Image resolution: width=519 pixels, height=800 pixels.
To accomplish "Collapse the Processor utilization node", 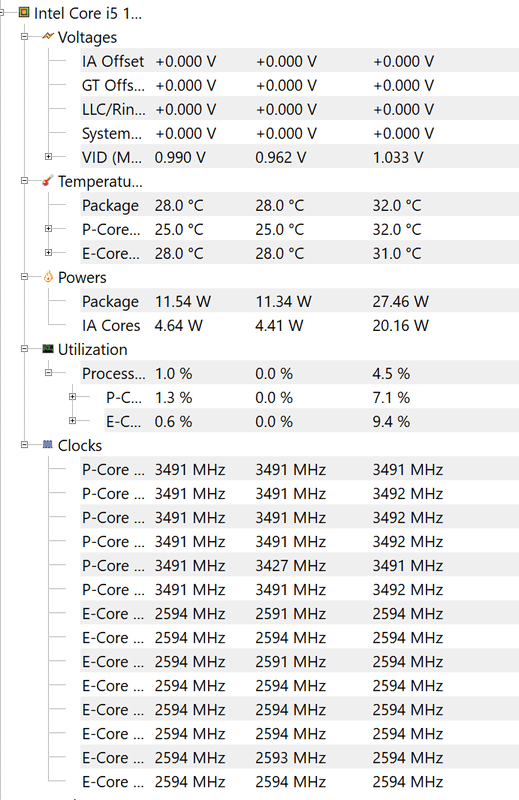I will (48, 372).
